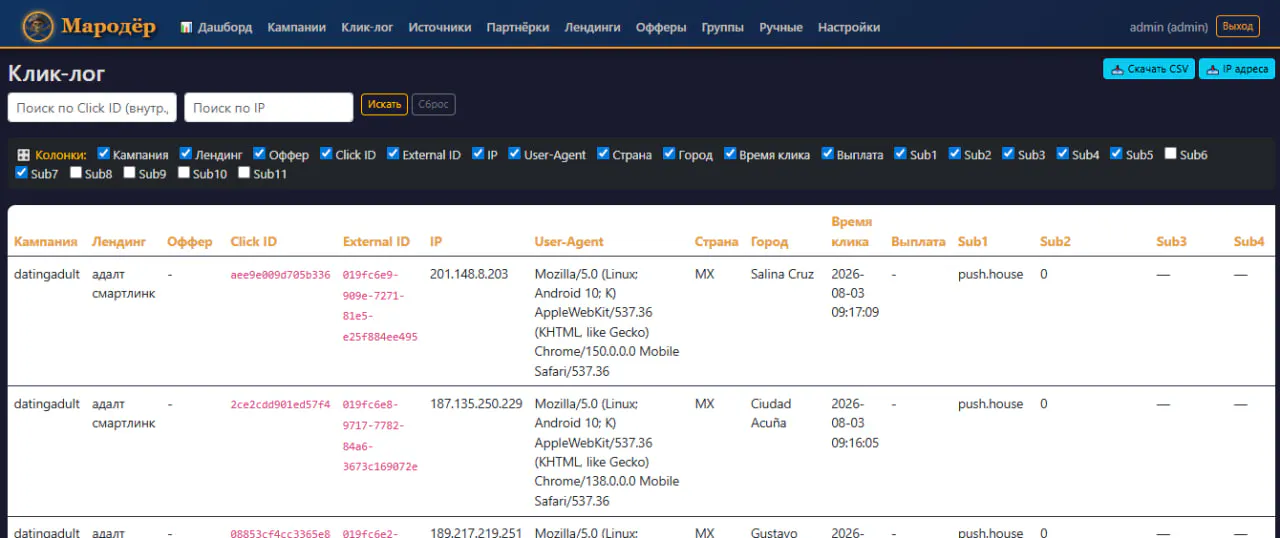Click the External ID column header
The image size is (1280, 538).
[x=376, y=241]
